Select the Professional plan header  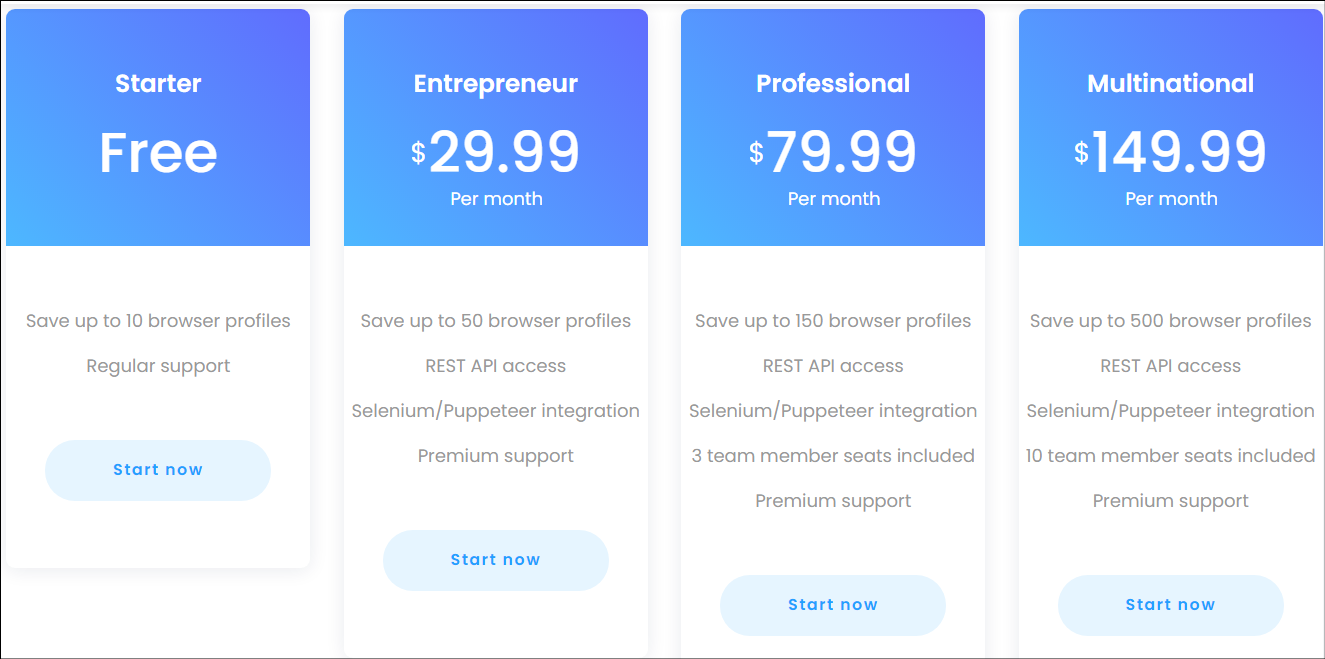[x=833, y=84]
